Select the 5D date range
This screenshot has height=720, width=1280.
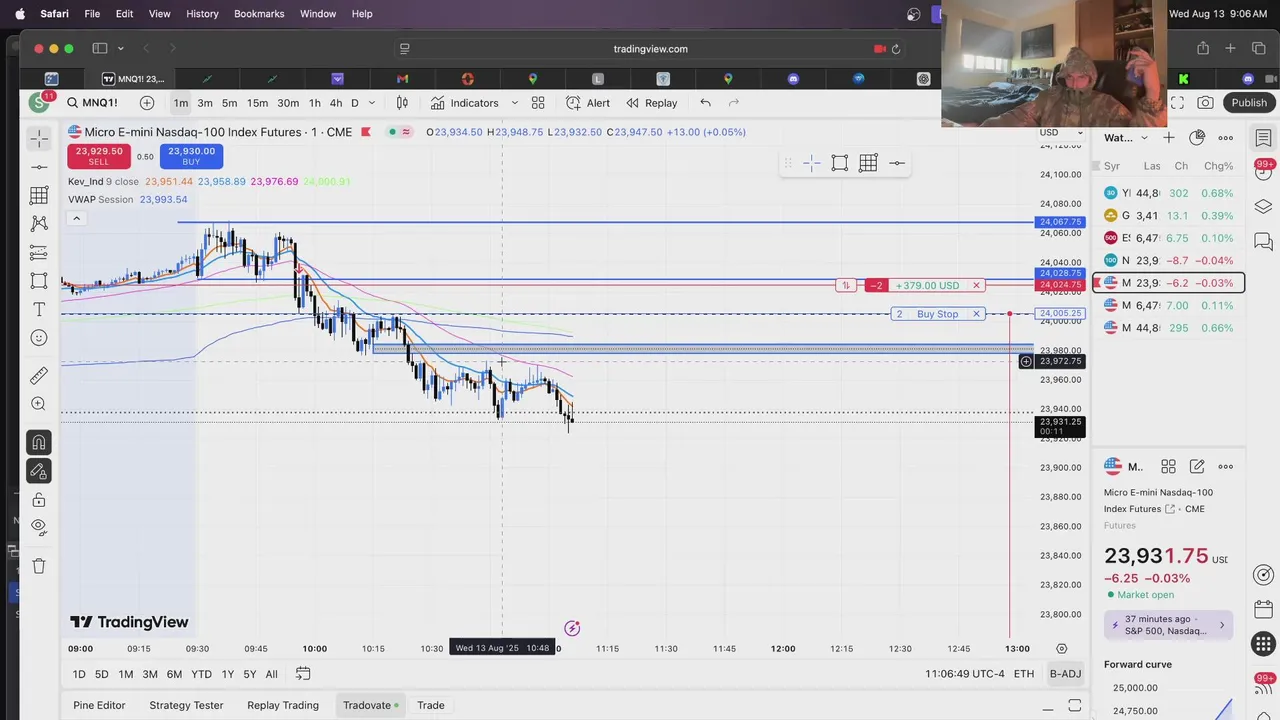point(101,674)
